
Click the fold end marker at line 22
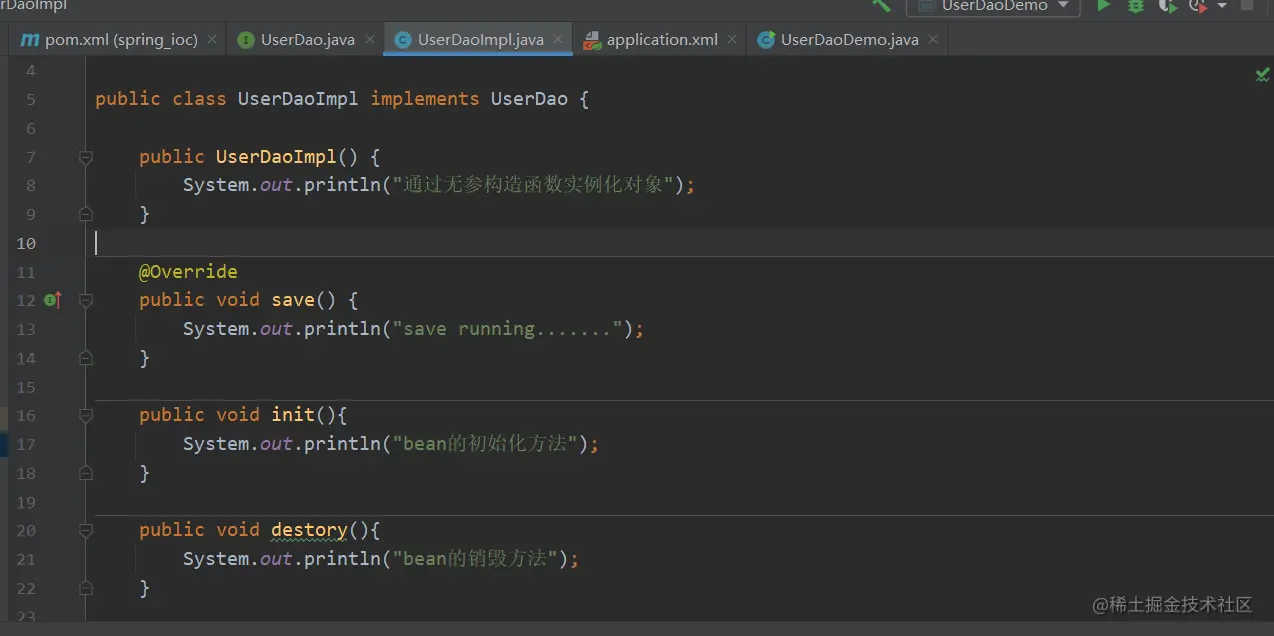tap(86, 588)
